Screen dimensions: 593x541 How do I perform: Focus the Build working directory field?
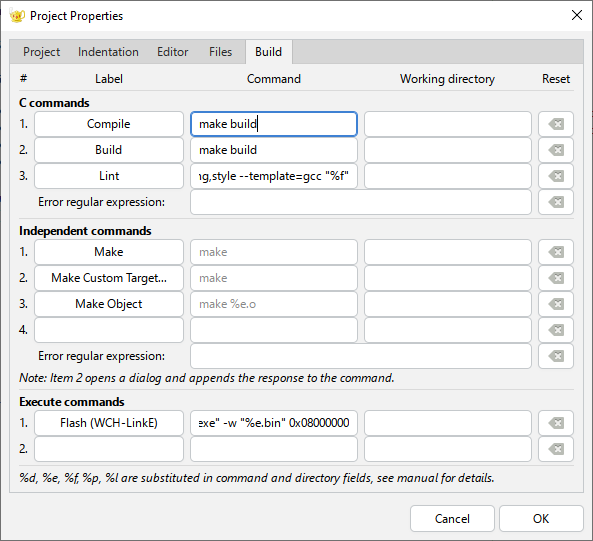[448, 150]
